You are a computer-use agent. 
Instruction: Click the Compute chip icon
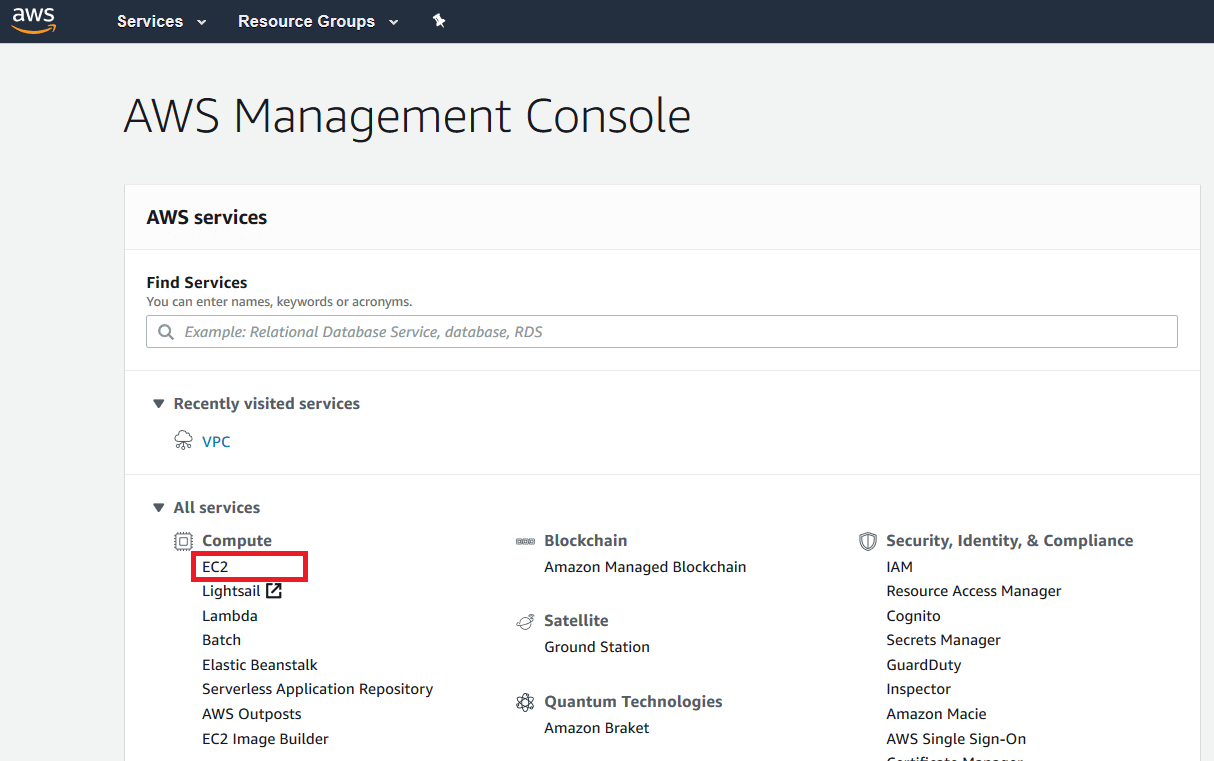tap(183, 541)
